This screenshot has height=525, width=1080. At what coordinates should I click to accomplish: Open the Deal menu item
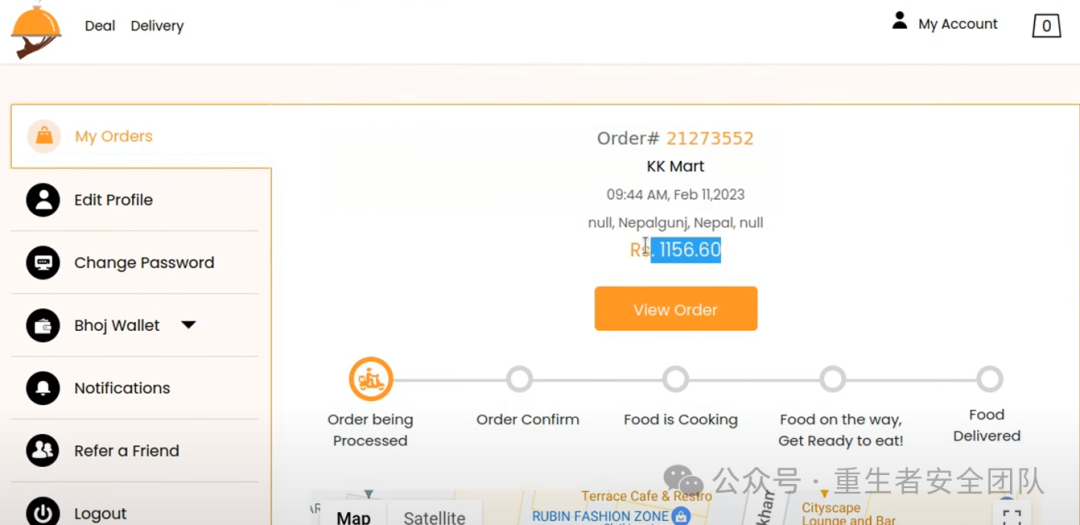pos(100,26)
